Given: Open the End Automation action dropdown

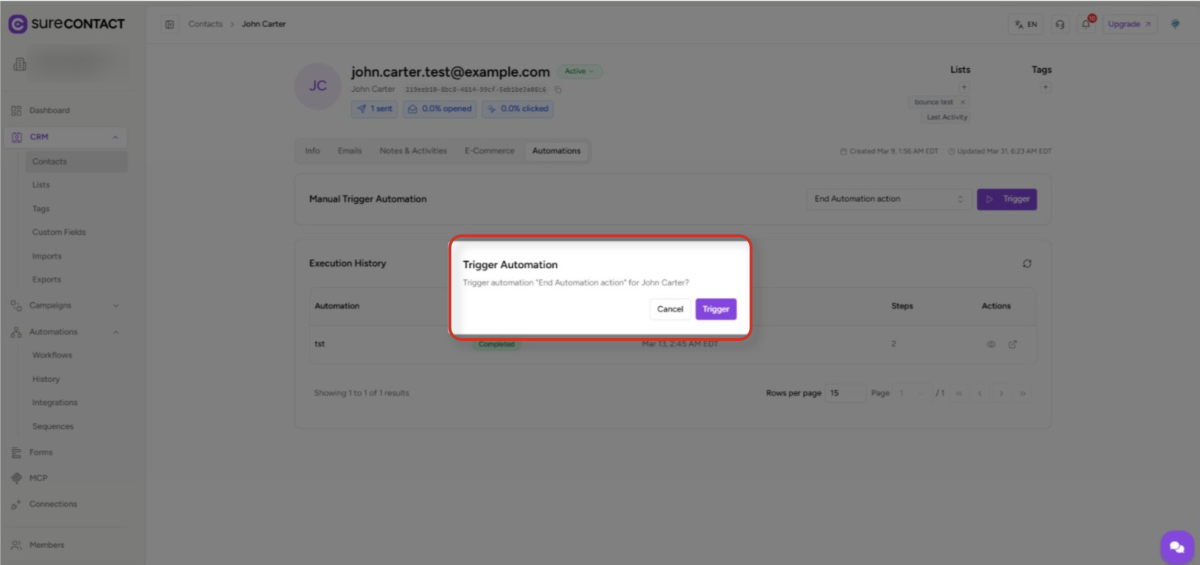Looking at the screenshot, I should (x=888, y=199).
